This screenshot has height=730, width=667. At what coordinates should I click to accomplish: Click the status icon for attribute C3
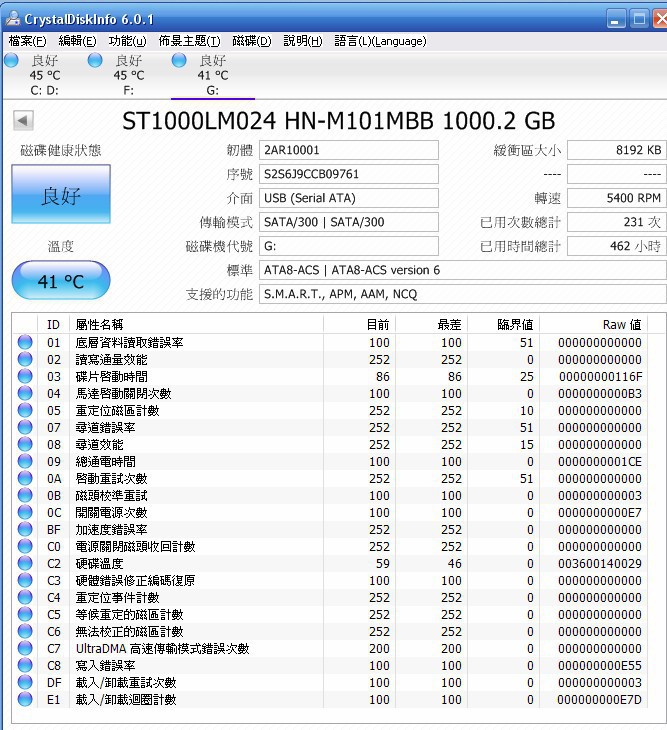click(25, 580)
